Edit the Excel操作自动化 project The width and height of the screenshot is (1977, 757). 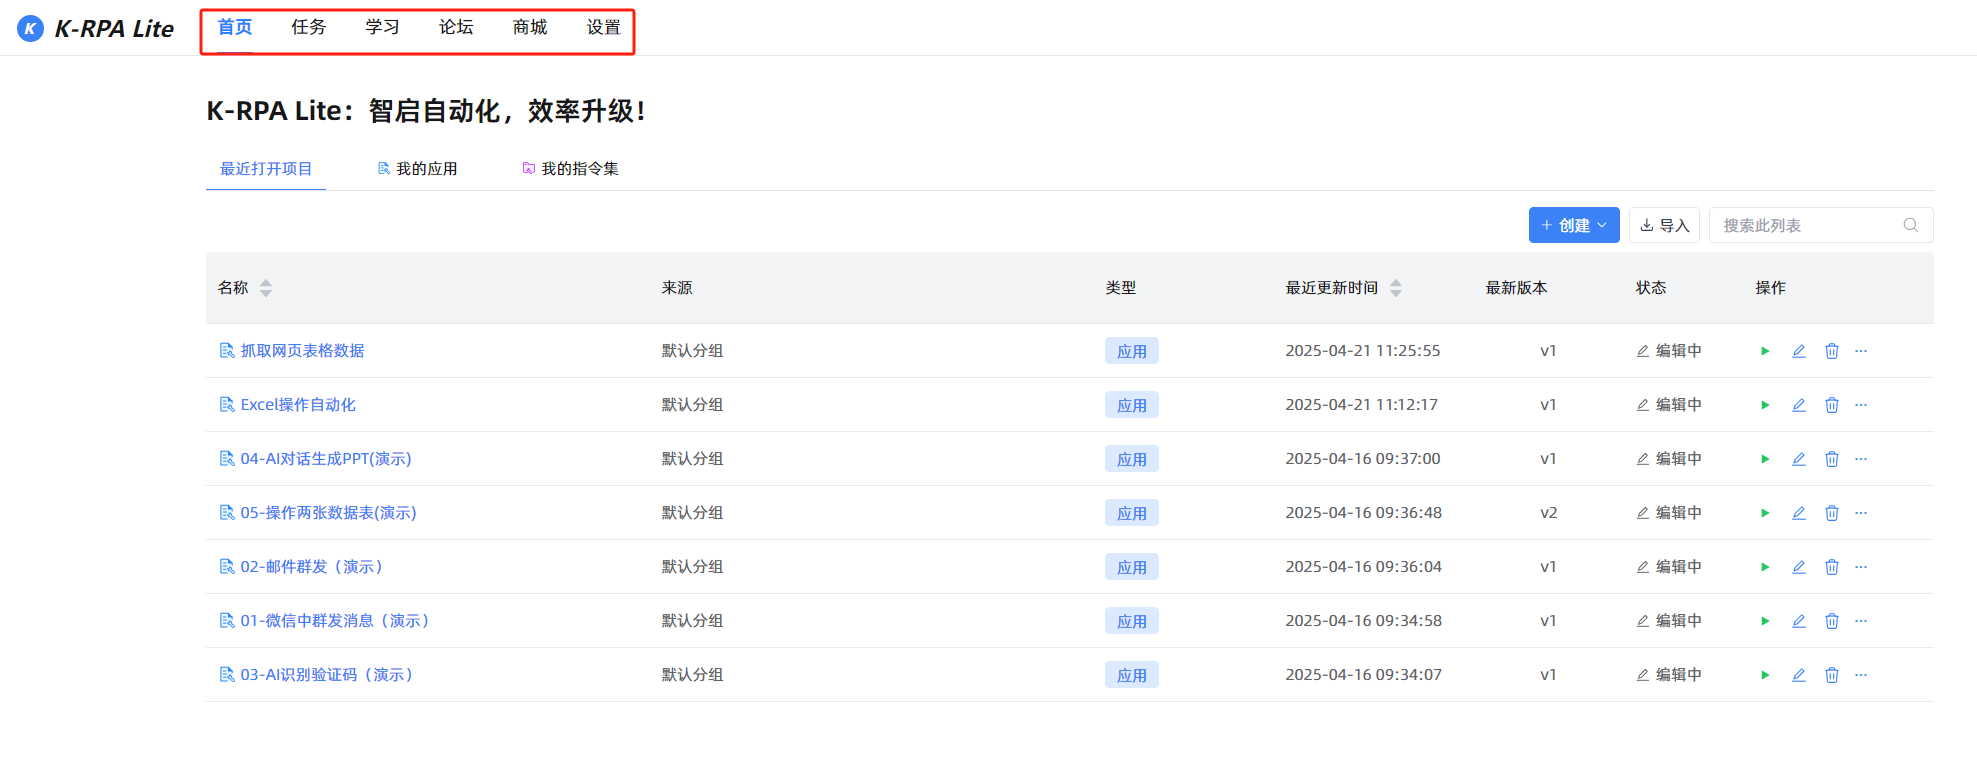click(1798, 405)
